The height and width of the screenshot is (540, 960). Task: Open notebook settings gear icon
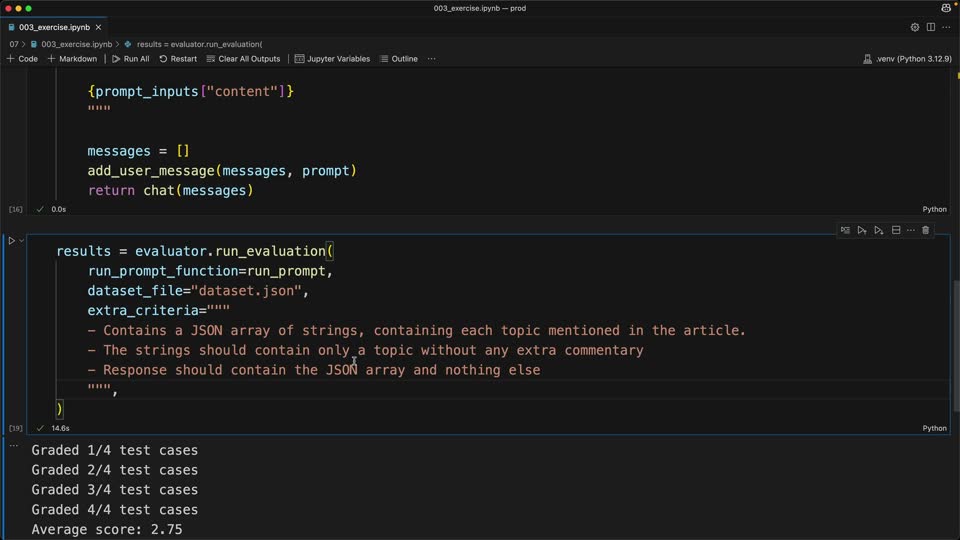point(914,27)
